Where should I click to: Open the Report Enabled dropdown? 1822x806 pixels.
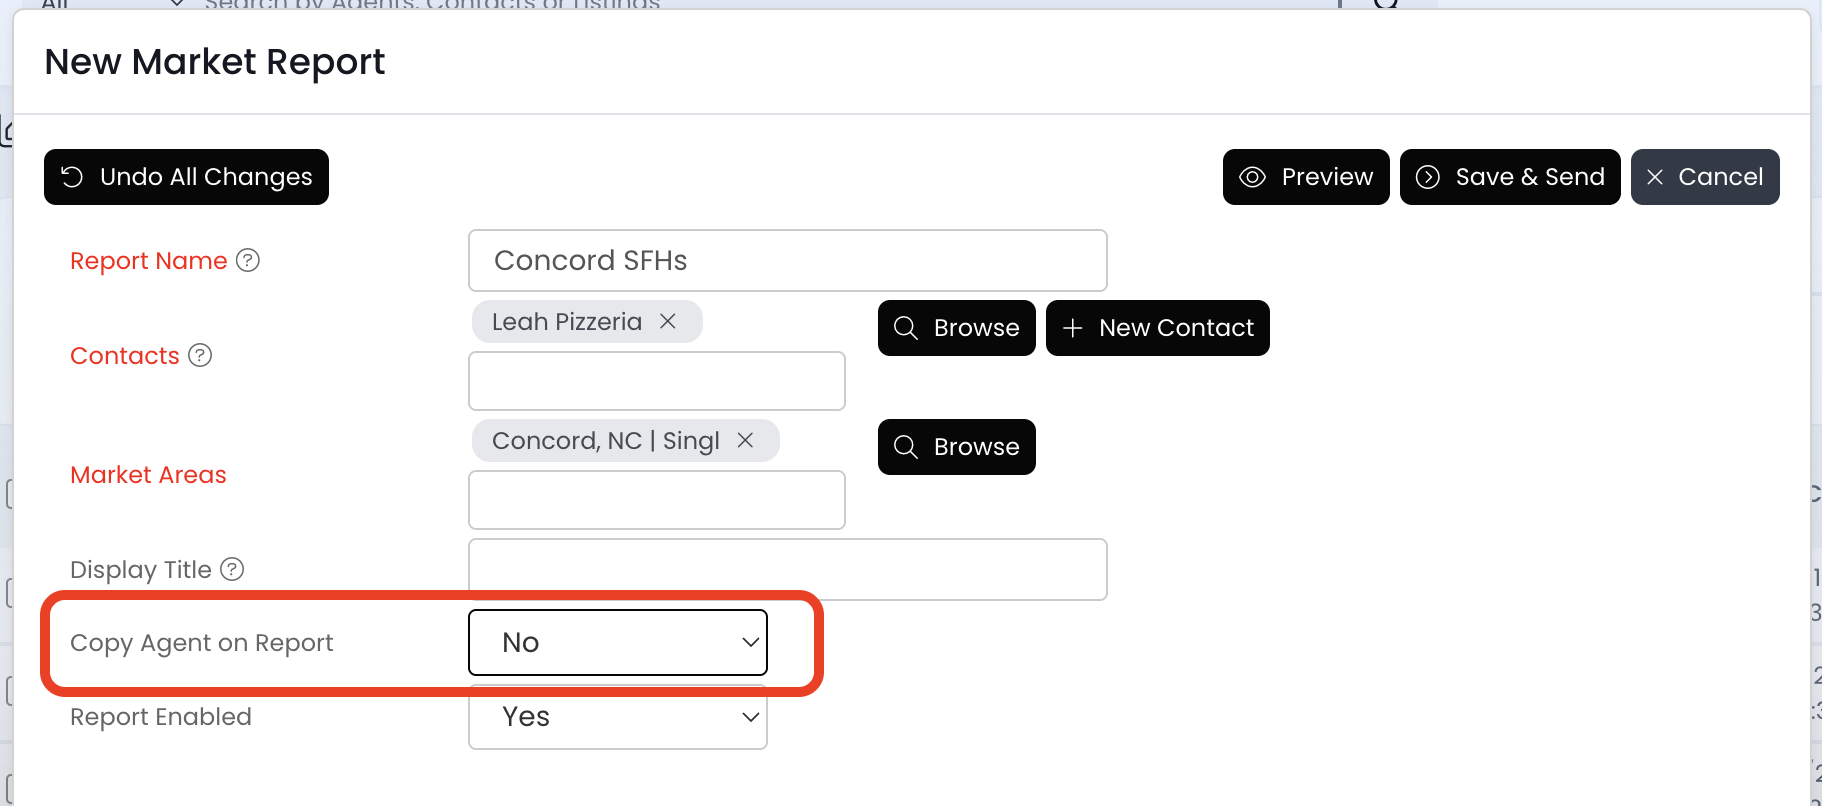click(x=618, y=717)
